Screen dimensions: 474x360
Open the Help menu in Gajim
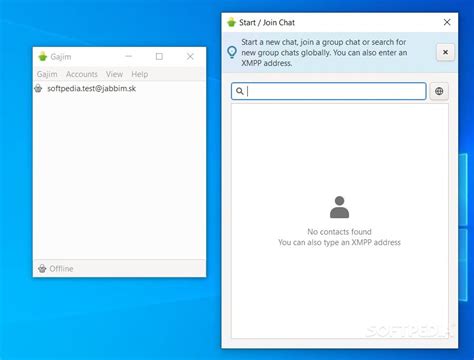pos(140,74)
